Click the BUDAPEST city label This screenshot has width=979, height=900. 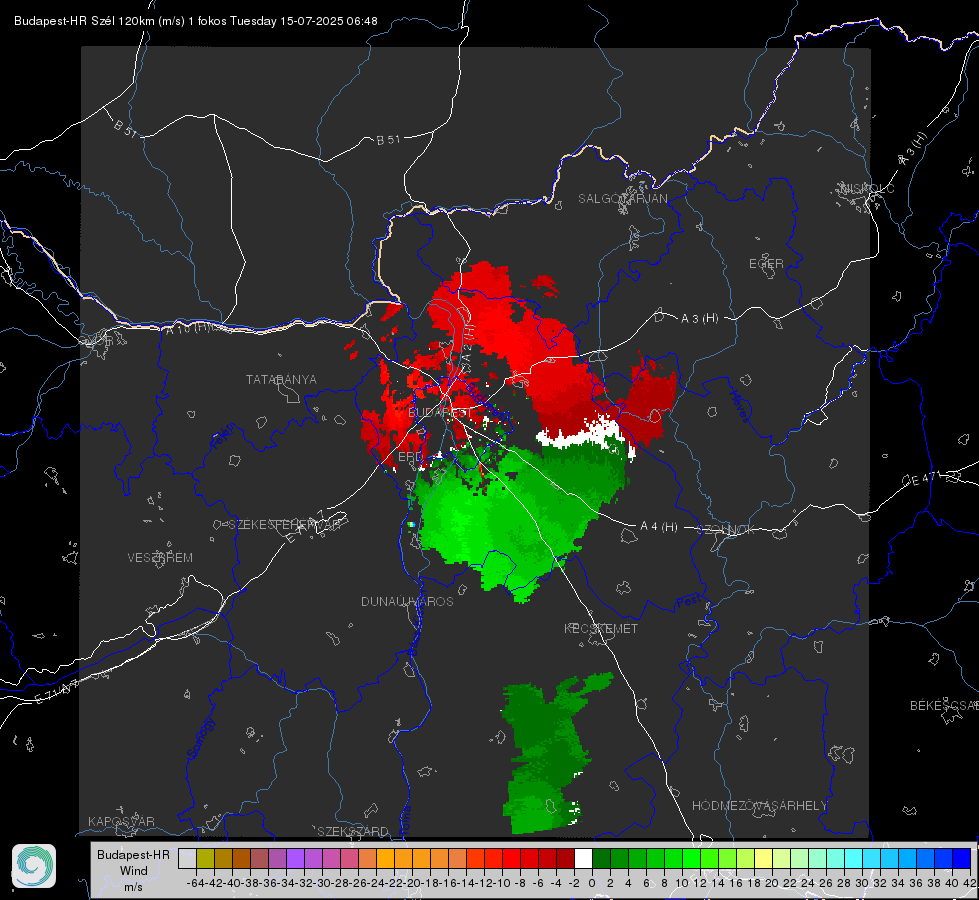click(x=440, y=413)
